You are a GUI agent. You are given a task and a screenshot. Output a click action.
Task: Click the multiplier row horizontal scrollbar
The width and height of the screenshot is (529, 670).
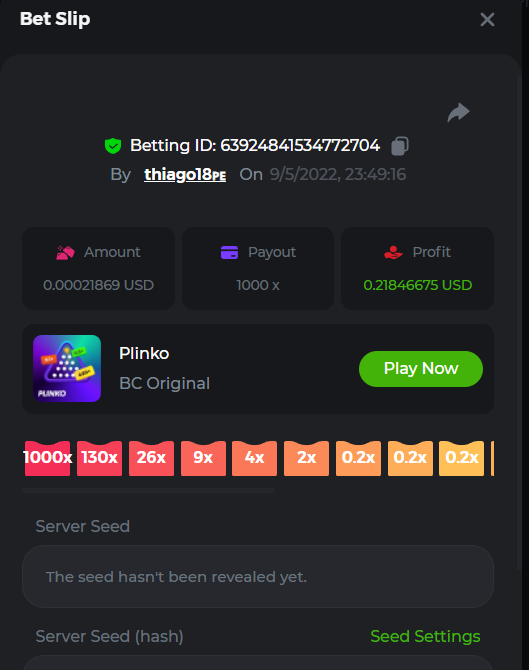pyautogui.click(x=149, y=491)
